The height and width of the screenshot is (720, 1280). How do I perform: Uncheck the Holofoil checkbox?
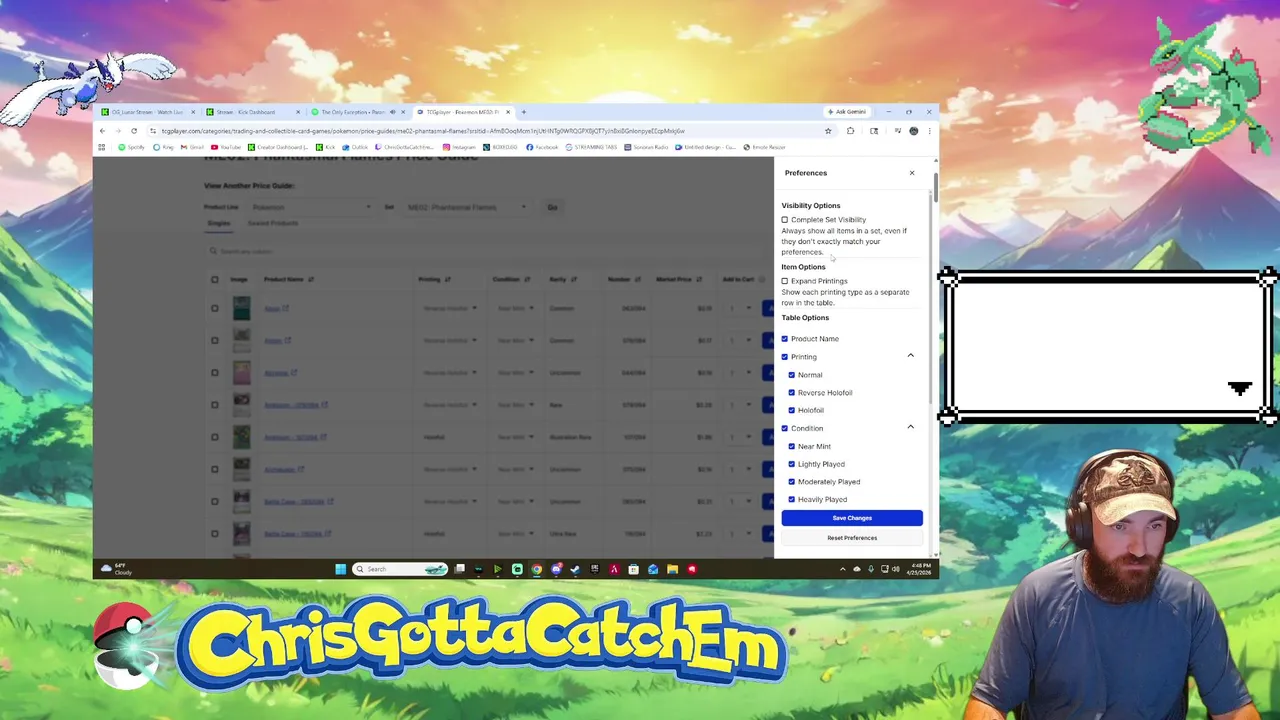[x=792, y=410]
